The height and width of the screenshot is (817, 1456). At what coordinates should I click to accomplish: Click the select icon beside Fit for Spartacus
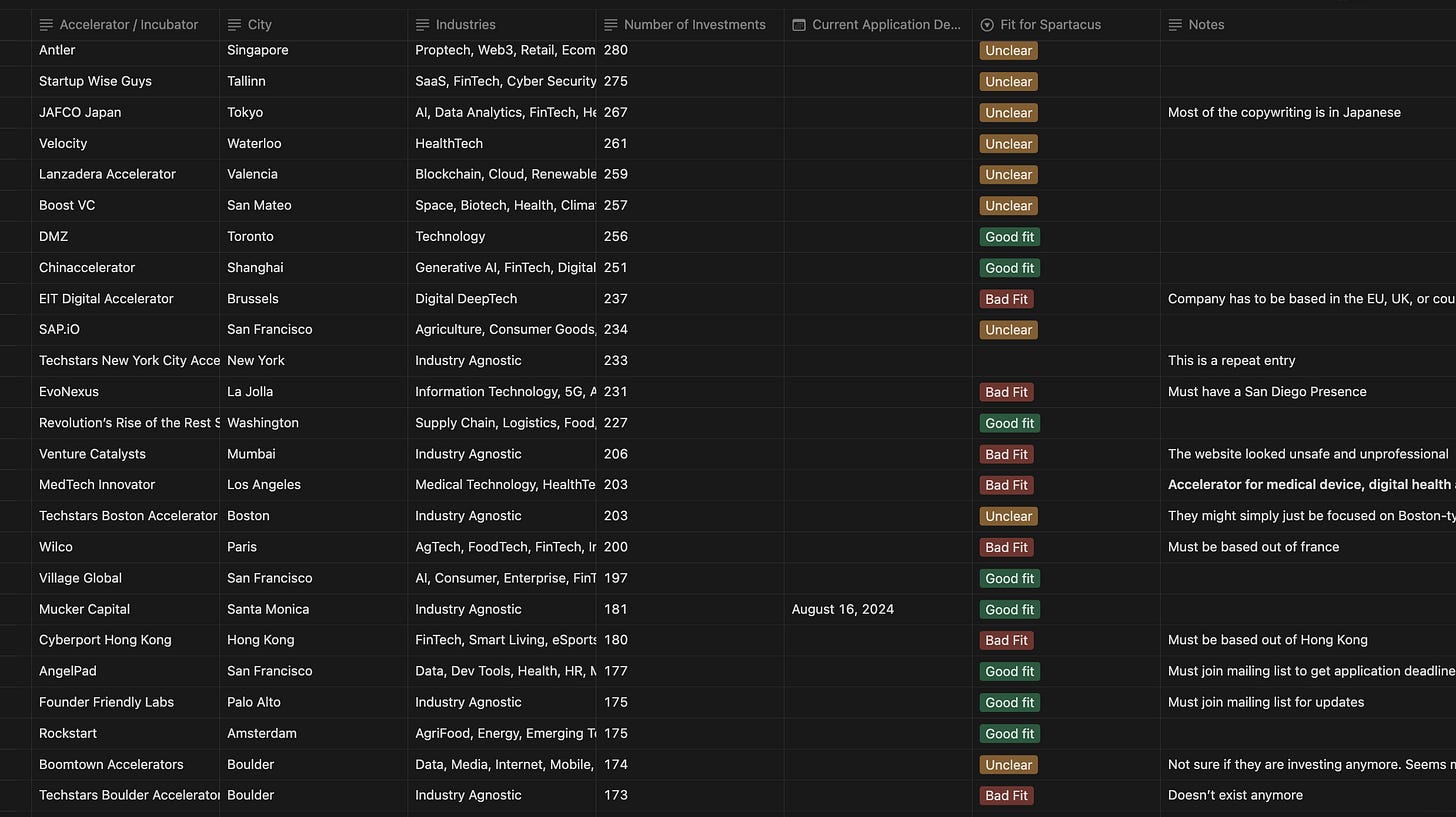(x=987, y=25)
